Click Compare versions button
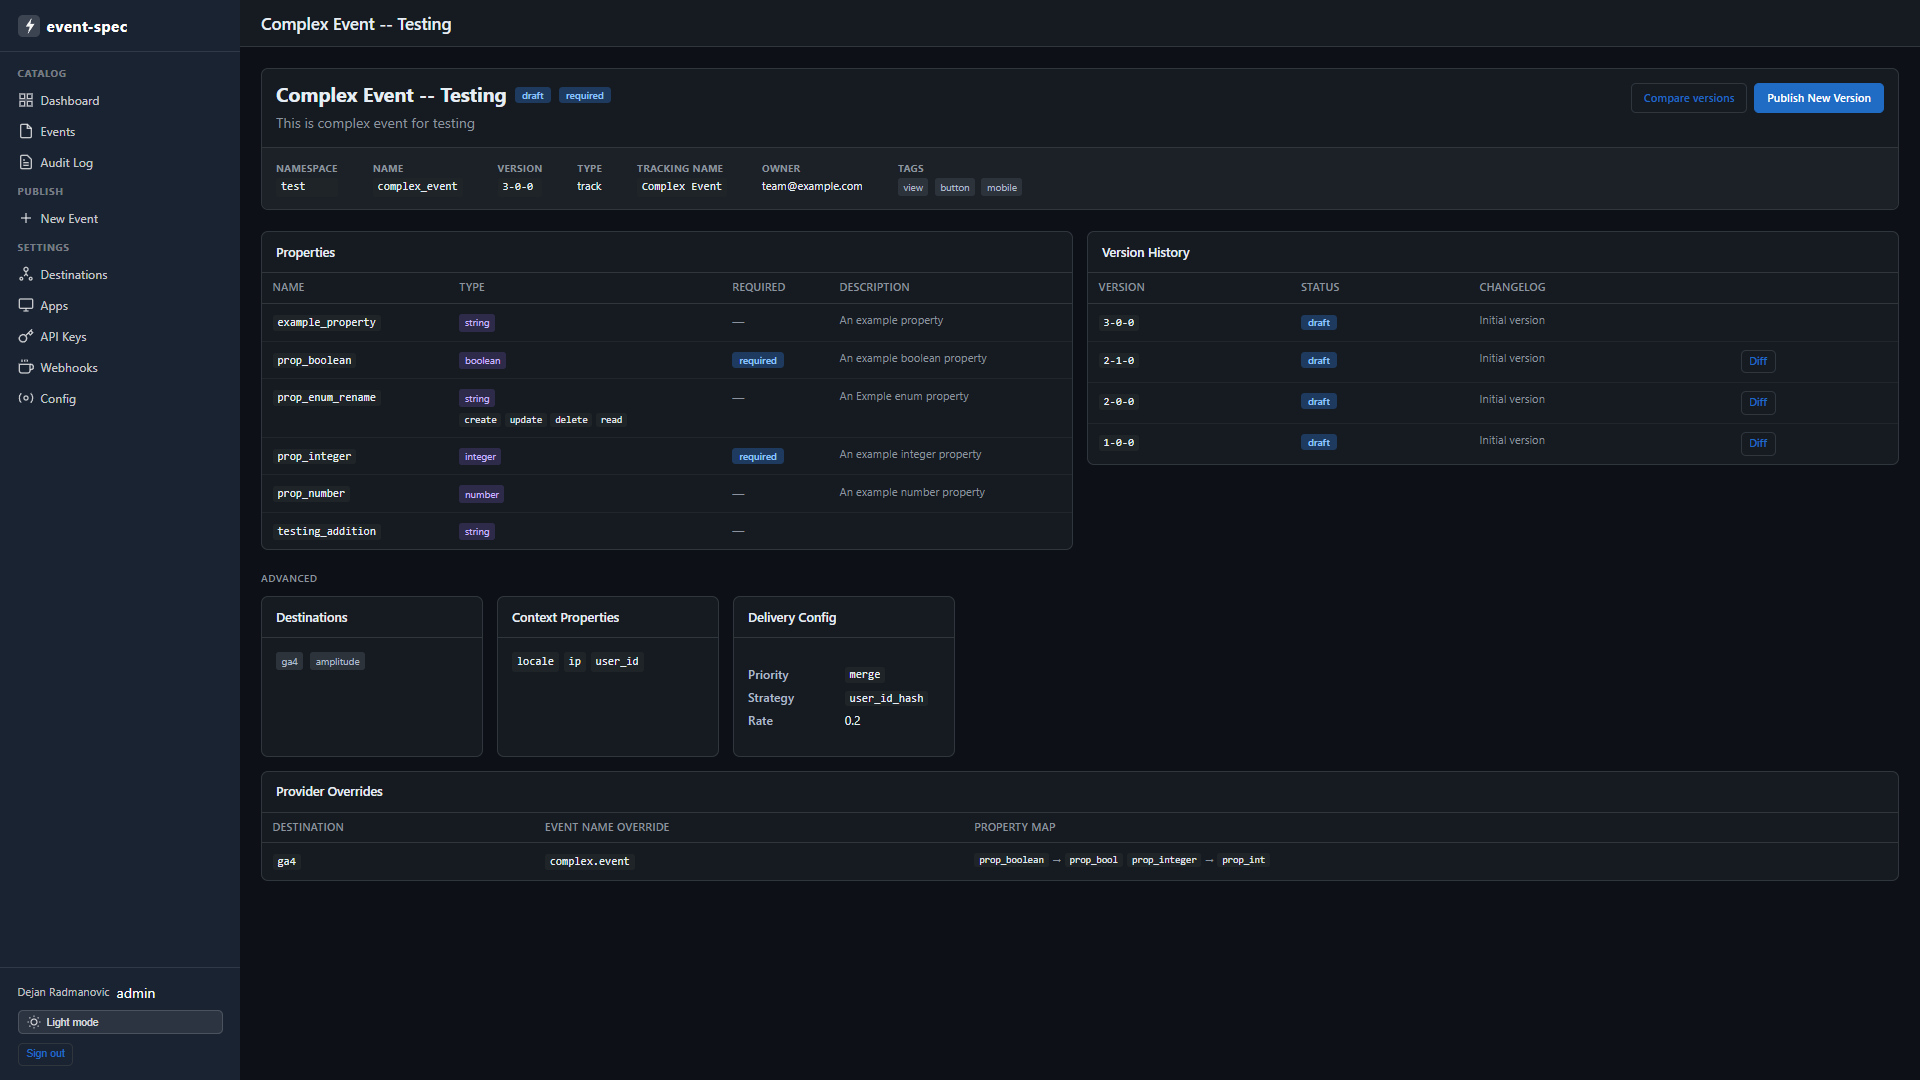This screenshot has width=1920, height=1080. [1688, 98]
